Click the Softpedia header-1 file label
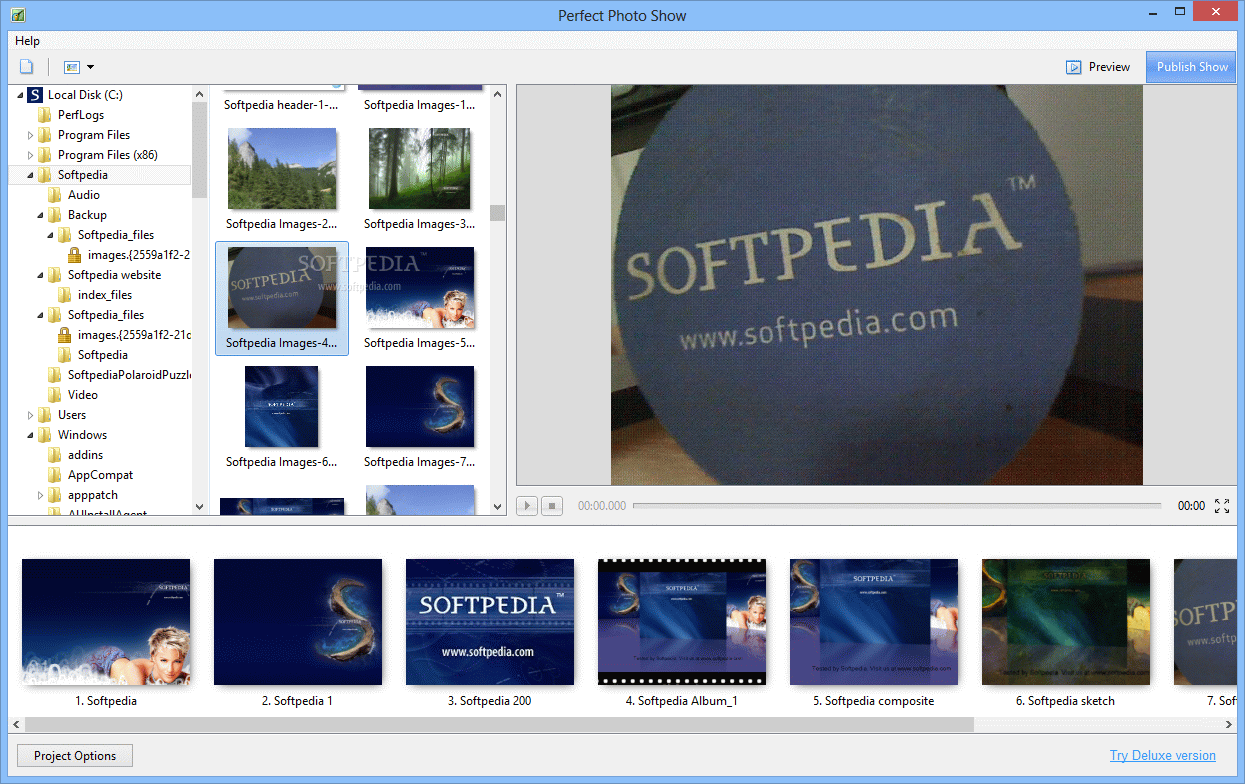Viewport: 1245px width, 784px height. pos(281,105)
